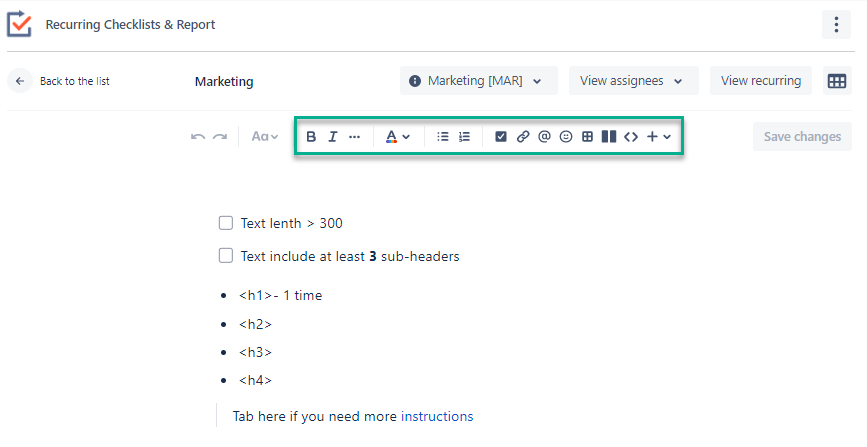
Task: Follow the 'instructions' link
Action: 437,416
